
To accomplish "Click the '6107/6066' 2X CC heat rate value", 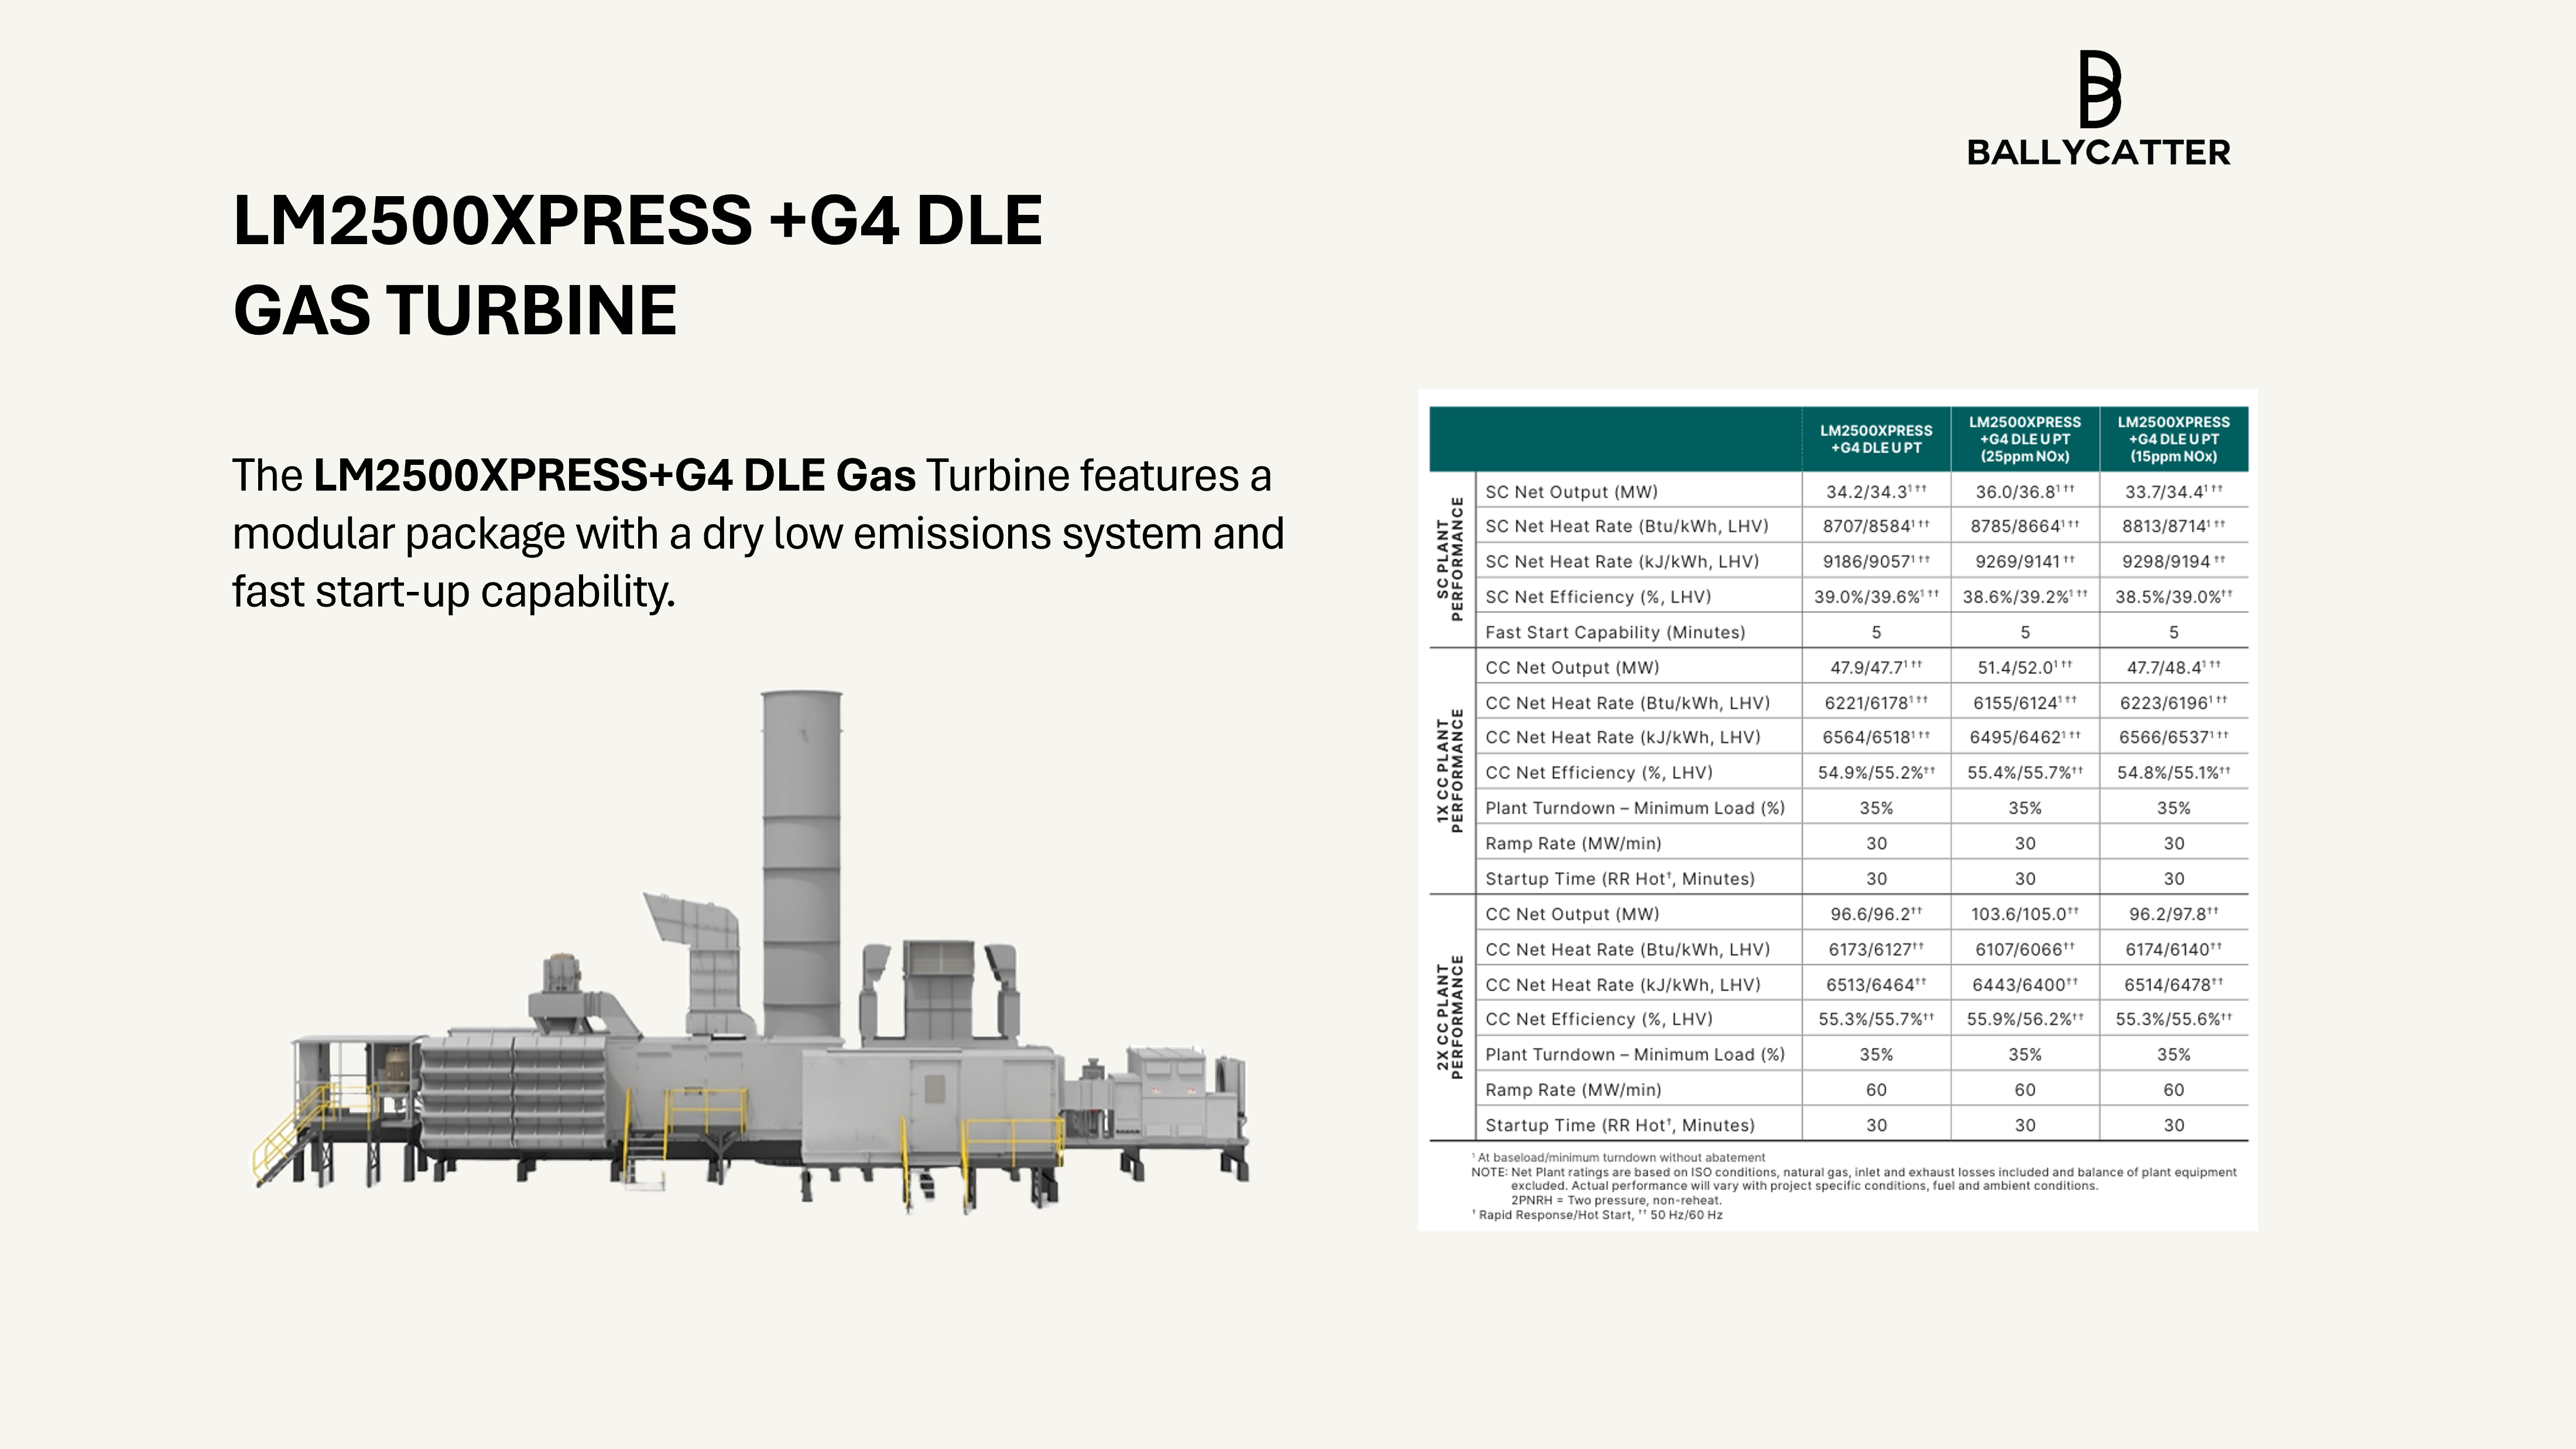I will click(x=2025, y=949).
